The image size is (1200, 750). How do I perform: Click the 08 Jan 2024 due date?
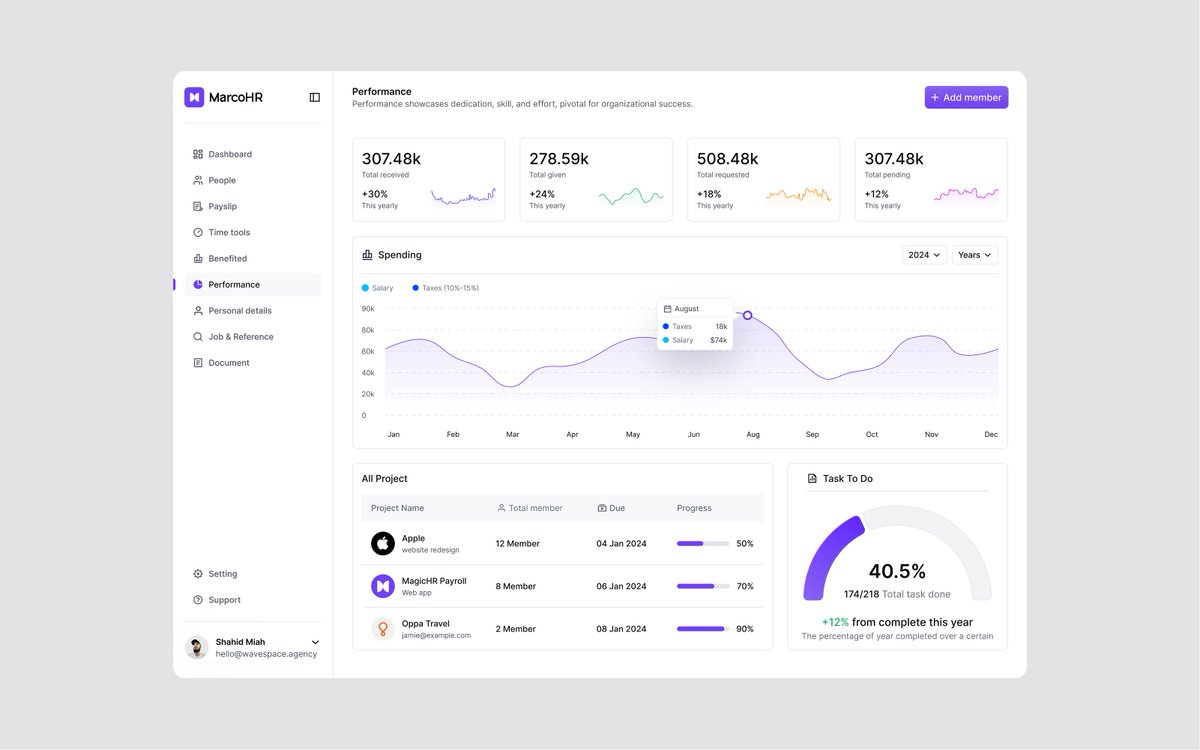point(622,629)
